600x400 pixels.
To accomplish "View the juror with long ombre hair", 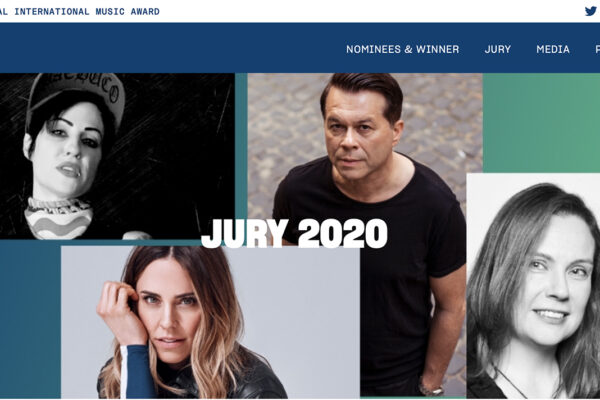I will tap(210, 322).
